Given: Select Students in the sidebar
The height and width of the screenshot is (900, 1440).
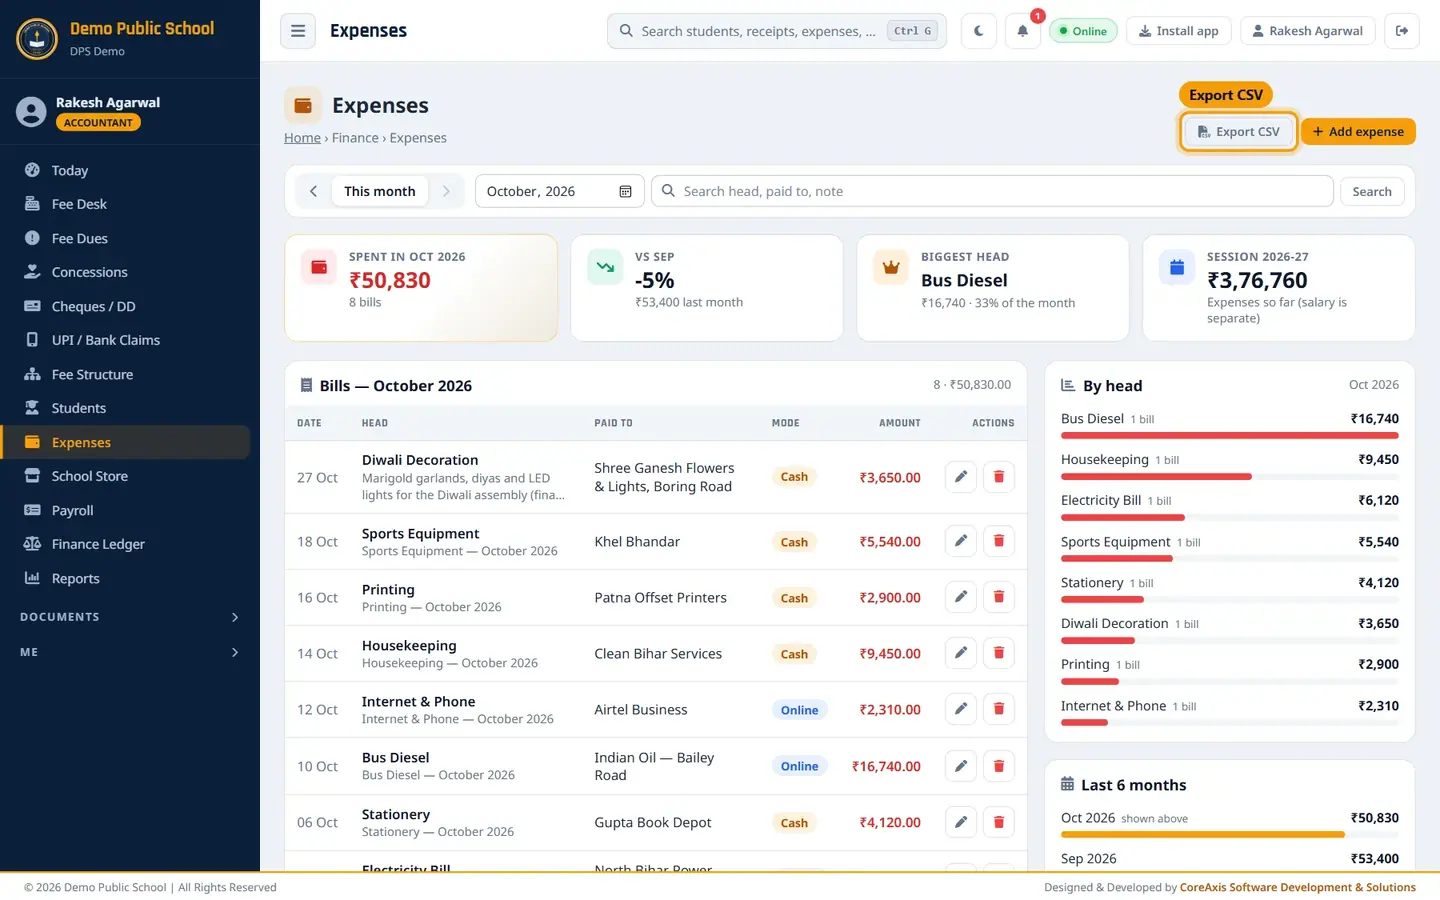Looking at the screenshot, I should [126, 408].
